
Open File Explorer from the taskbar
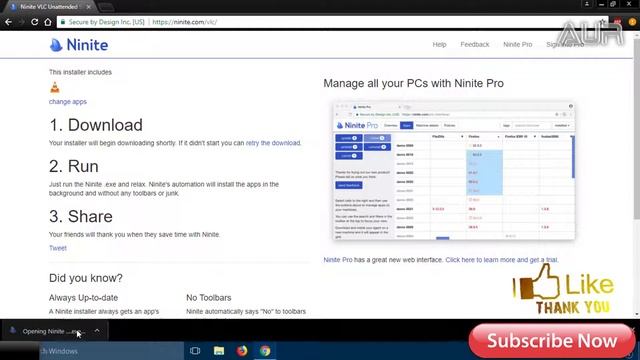click(x=219, y=351)
